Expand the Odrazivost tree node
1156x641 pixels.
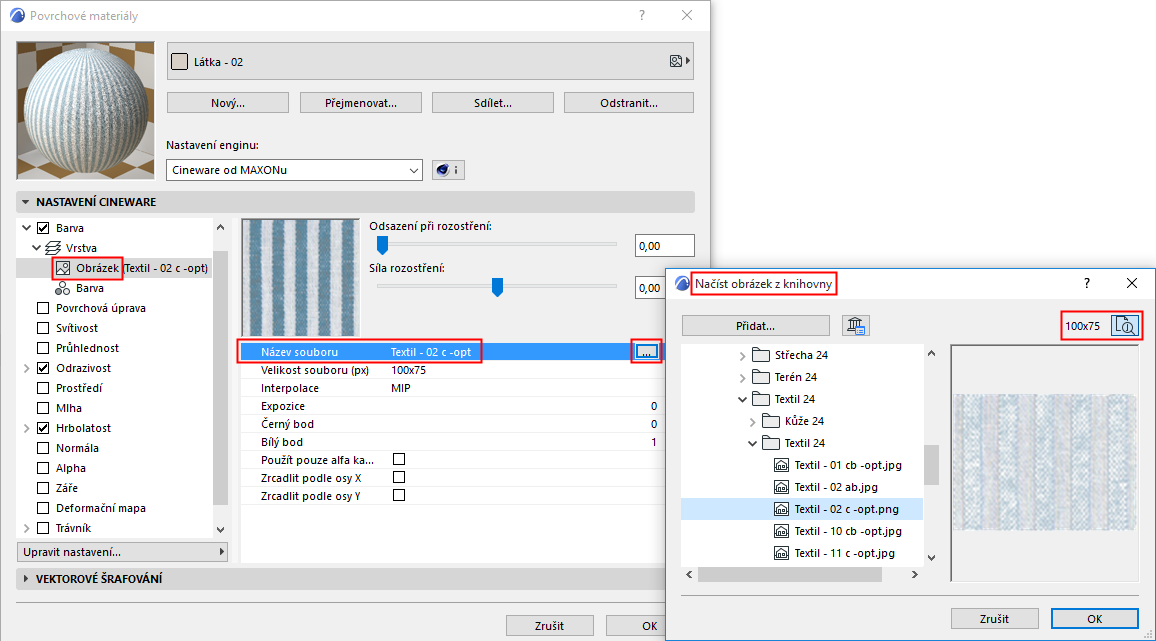click(x=27, y=367)
